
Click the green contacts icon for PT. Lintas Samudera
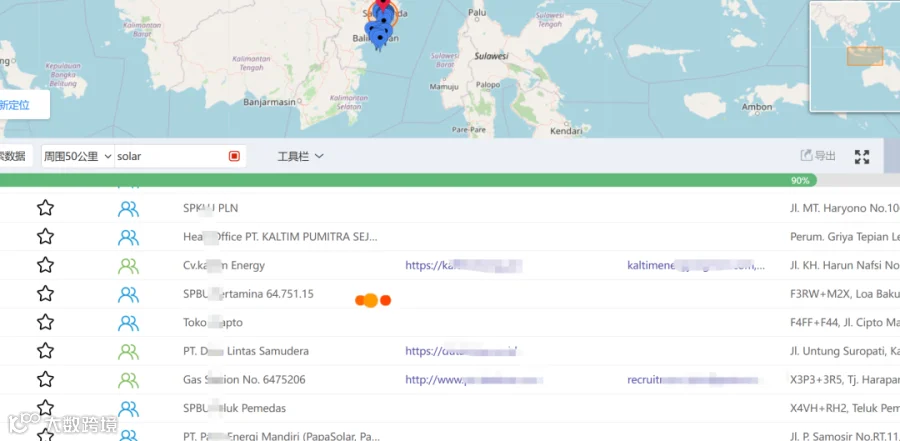click(128, 351)
